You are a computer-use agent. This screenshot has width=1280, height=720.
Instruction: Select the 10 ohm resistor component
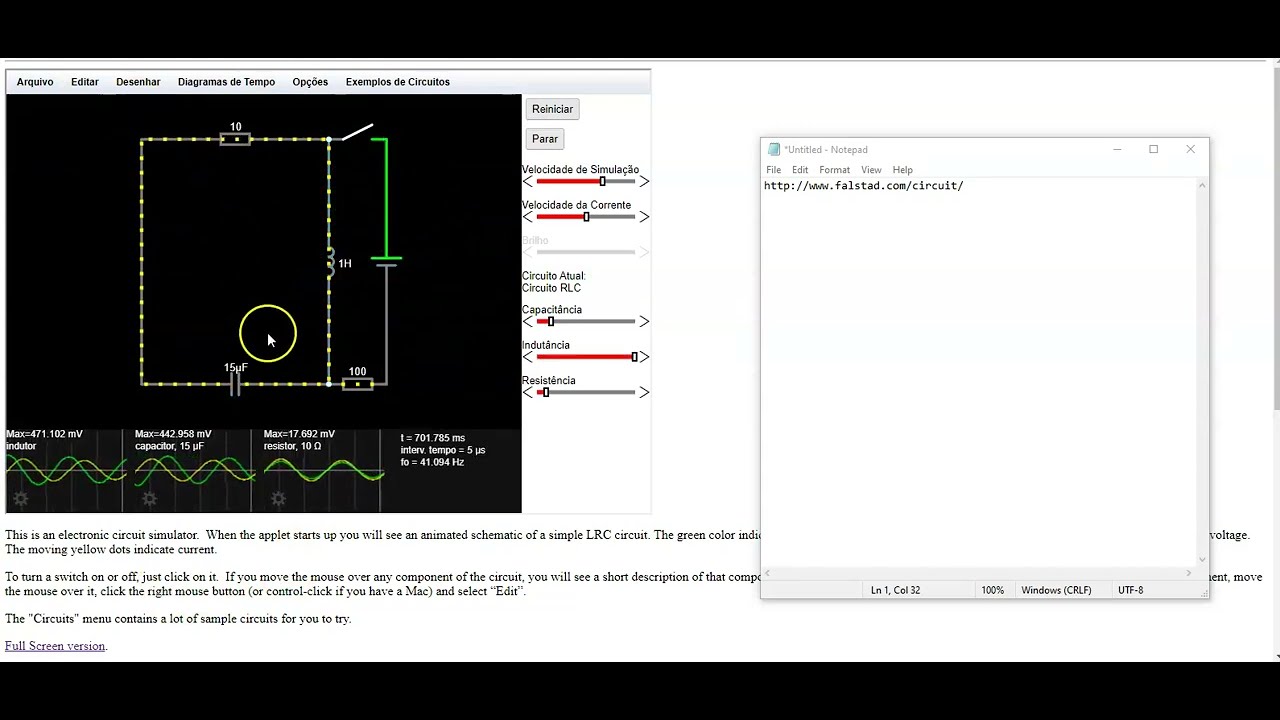[235, 139]
